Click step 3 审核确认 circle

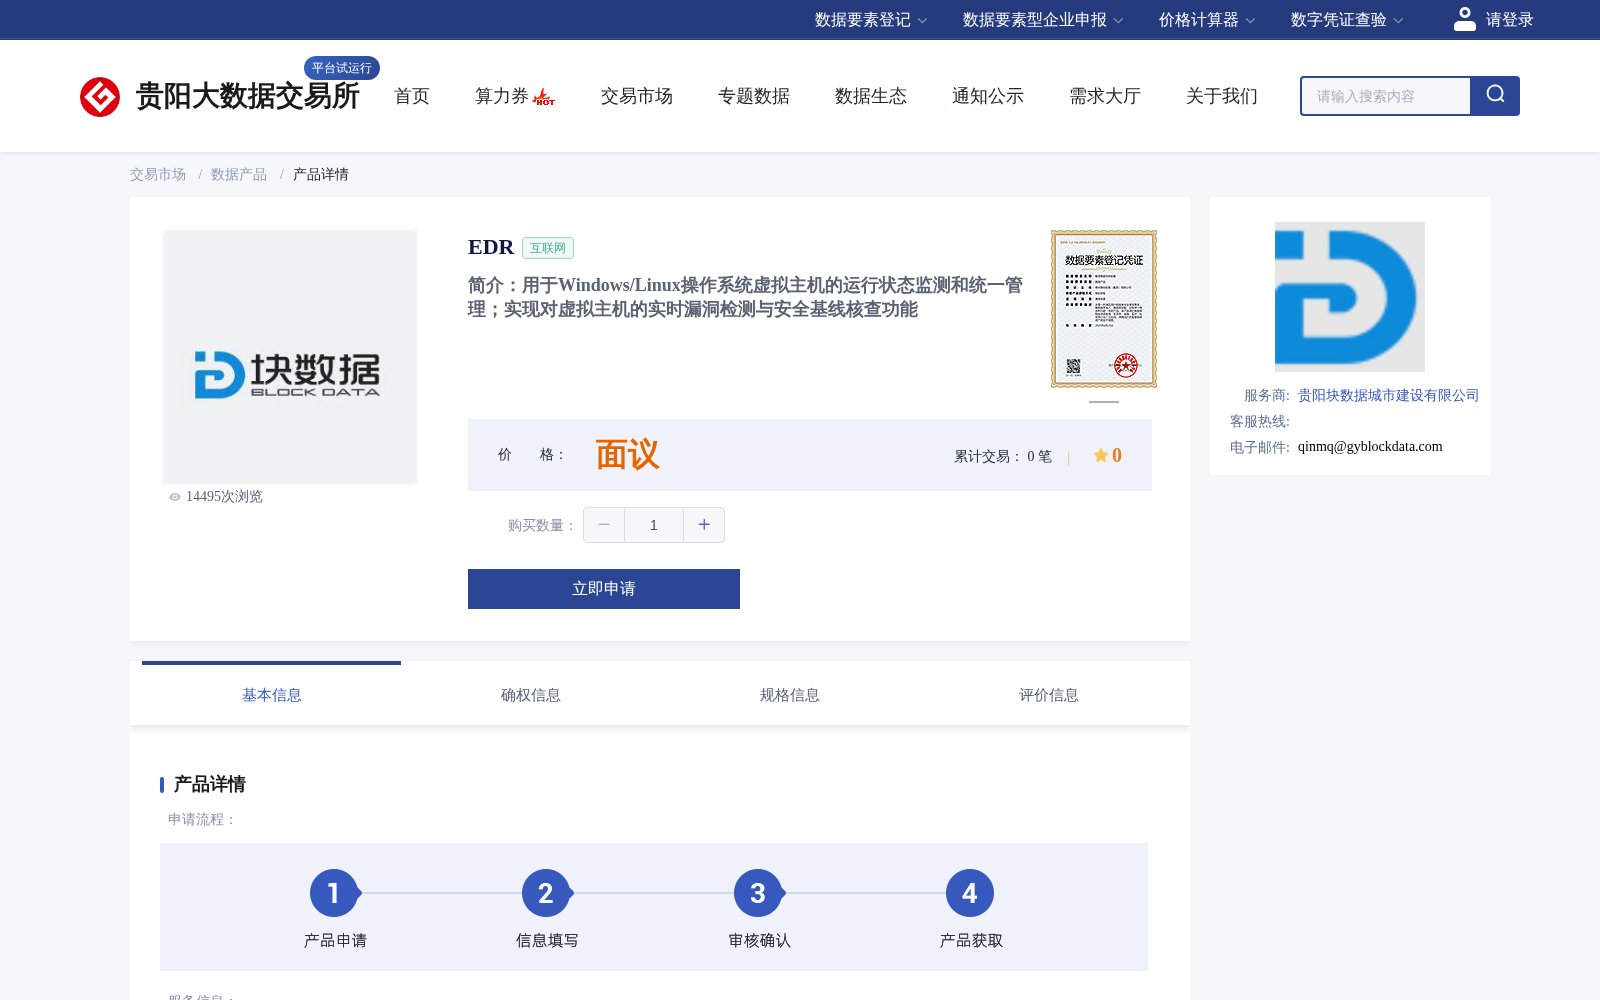point(758,893)
